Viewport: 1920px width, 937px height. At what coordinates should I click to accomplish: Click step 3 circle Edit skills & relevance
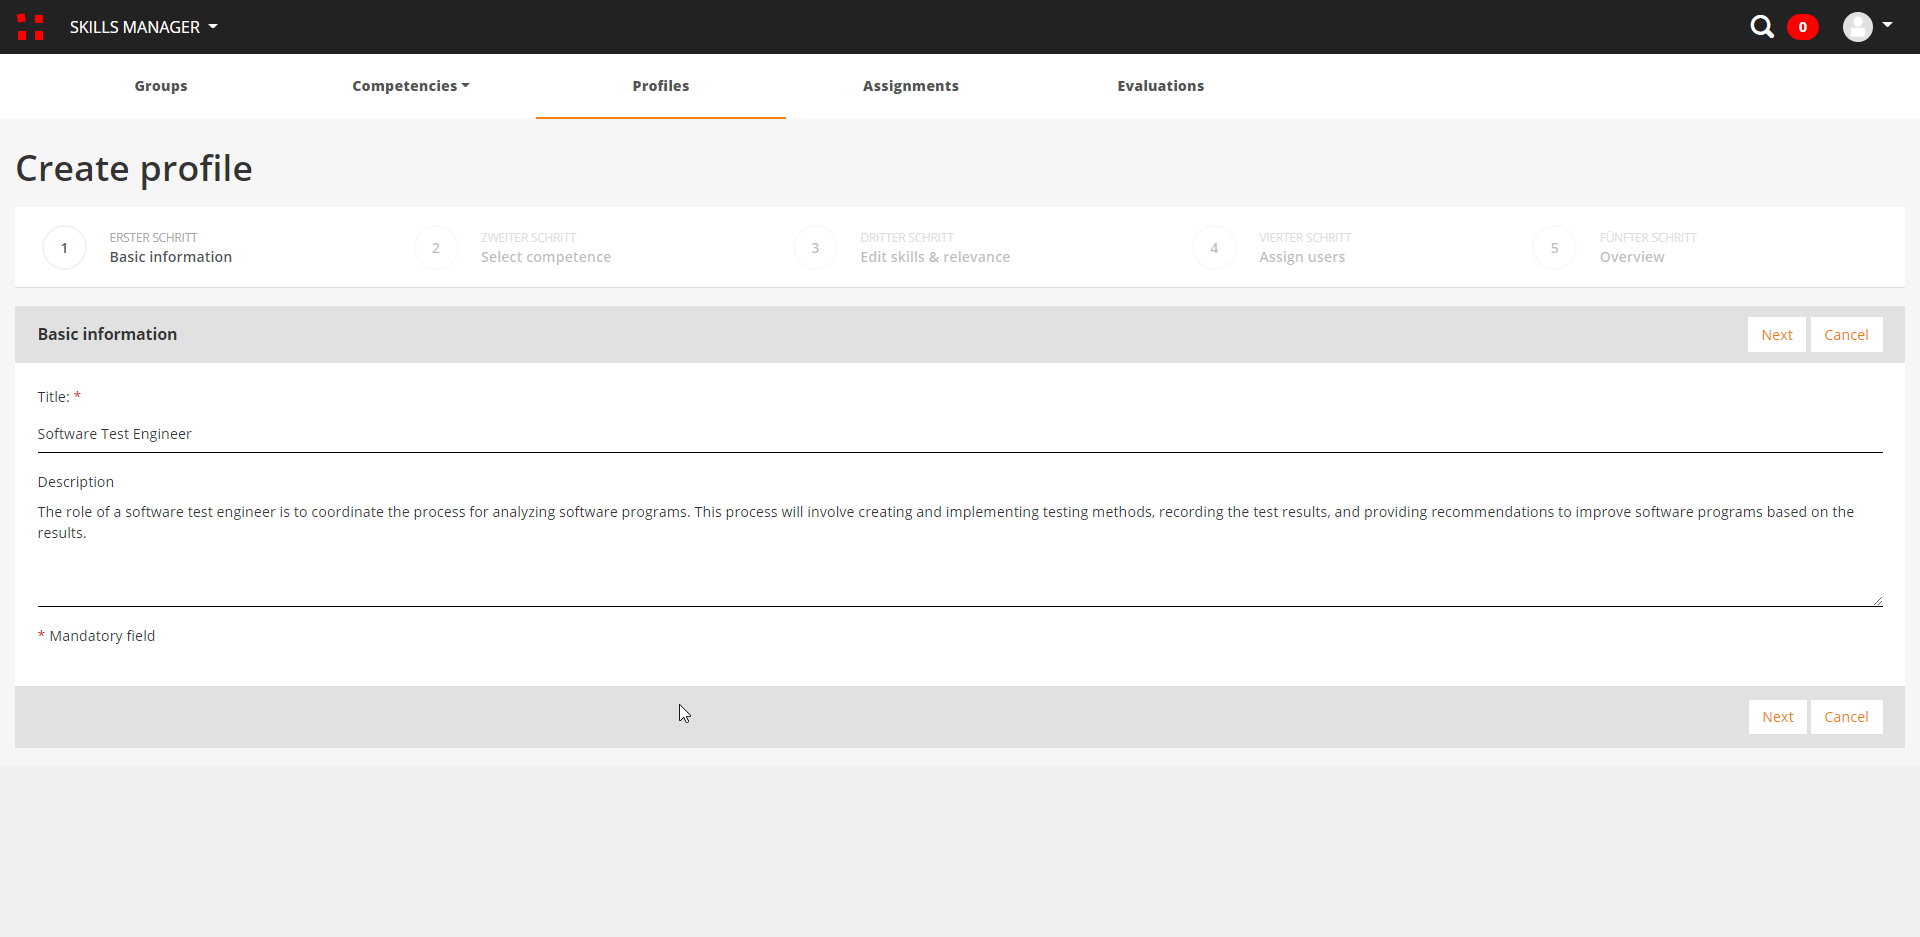click(815, 248)
